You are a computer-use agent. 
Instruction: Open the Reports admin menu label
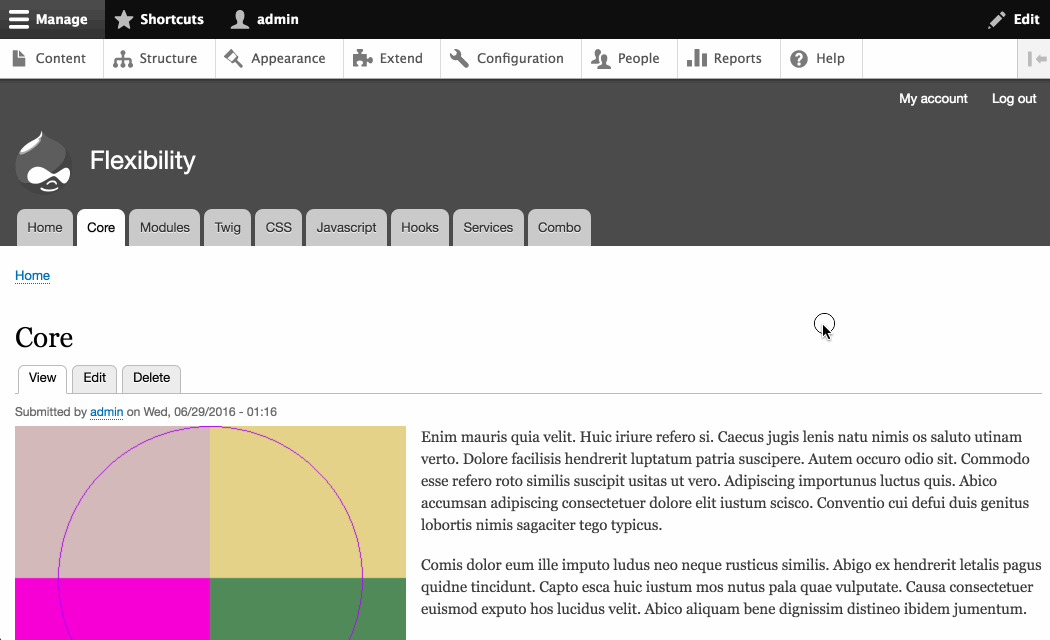[x=737, y=59]
